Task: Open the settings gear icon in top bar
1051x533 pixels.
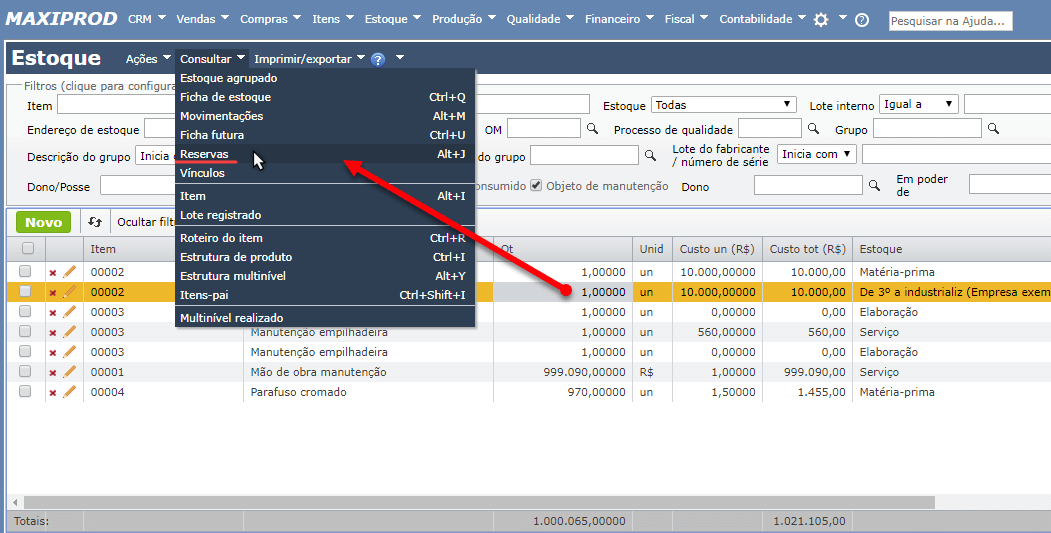Action: coord(821,20)
